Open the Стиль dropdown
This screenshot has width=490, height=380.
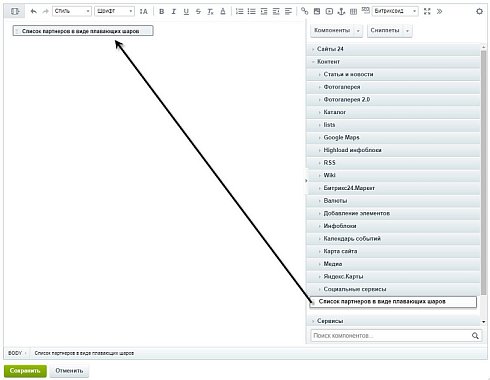[72, 11]
